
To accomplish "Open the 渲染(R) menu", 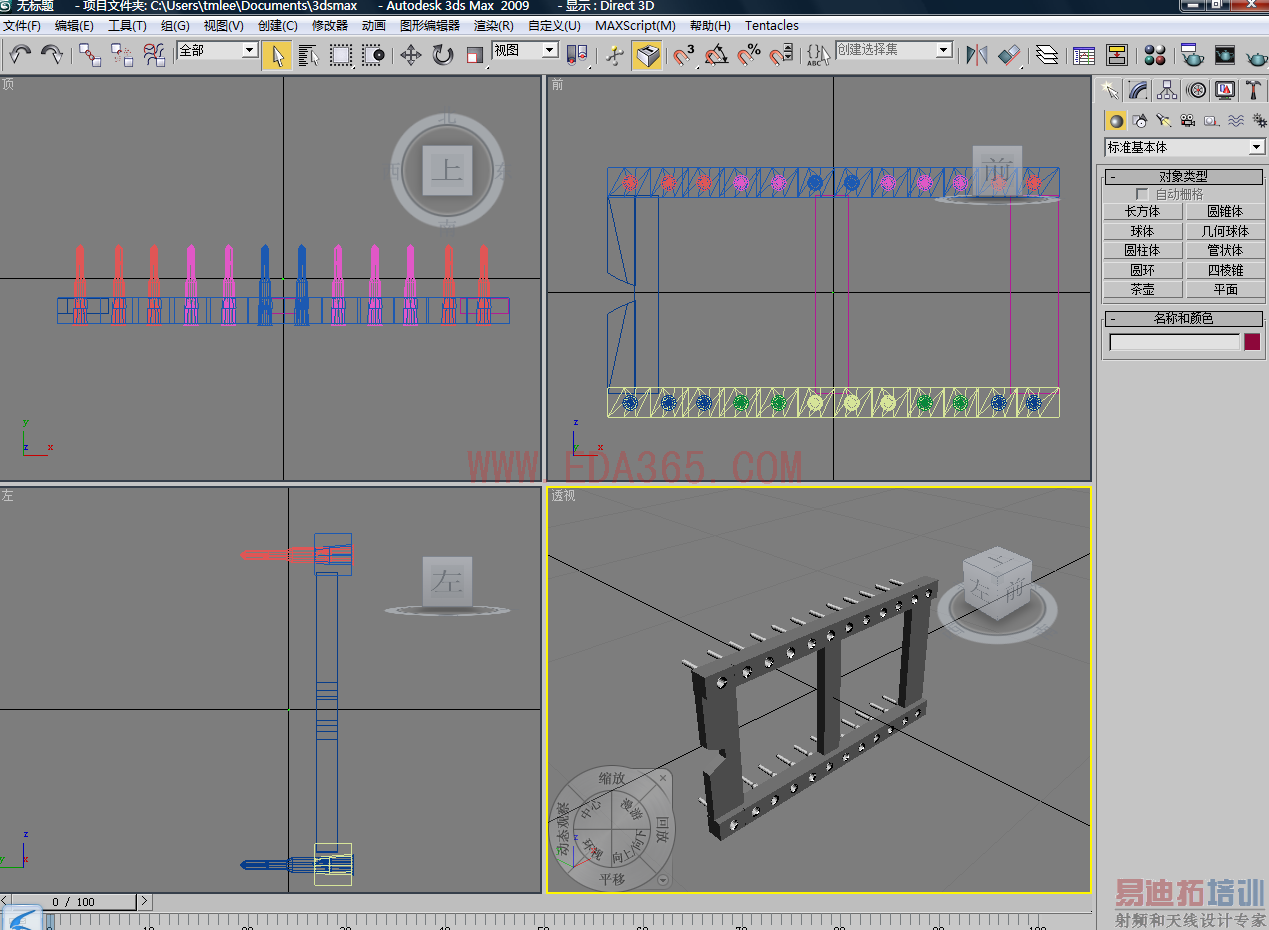I will pos(493,26).
